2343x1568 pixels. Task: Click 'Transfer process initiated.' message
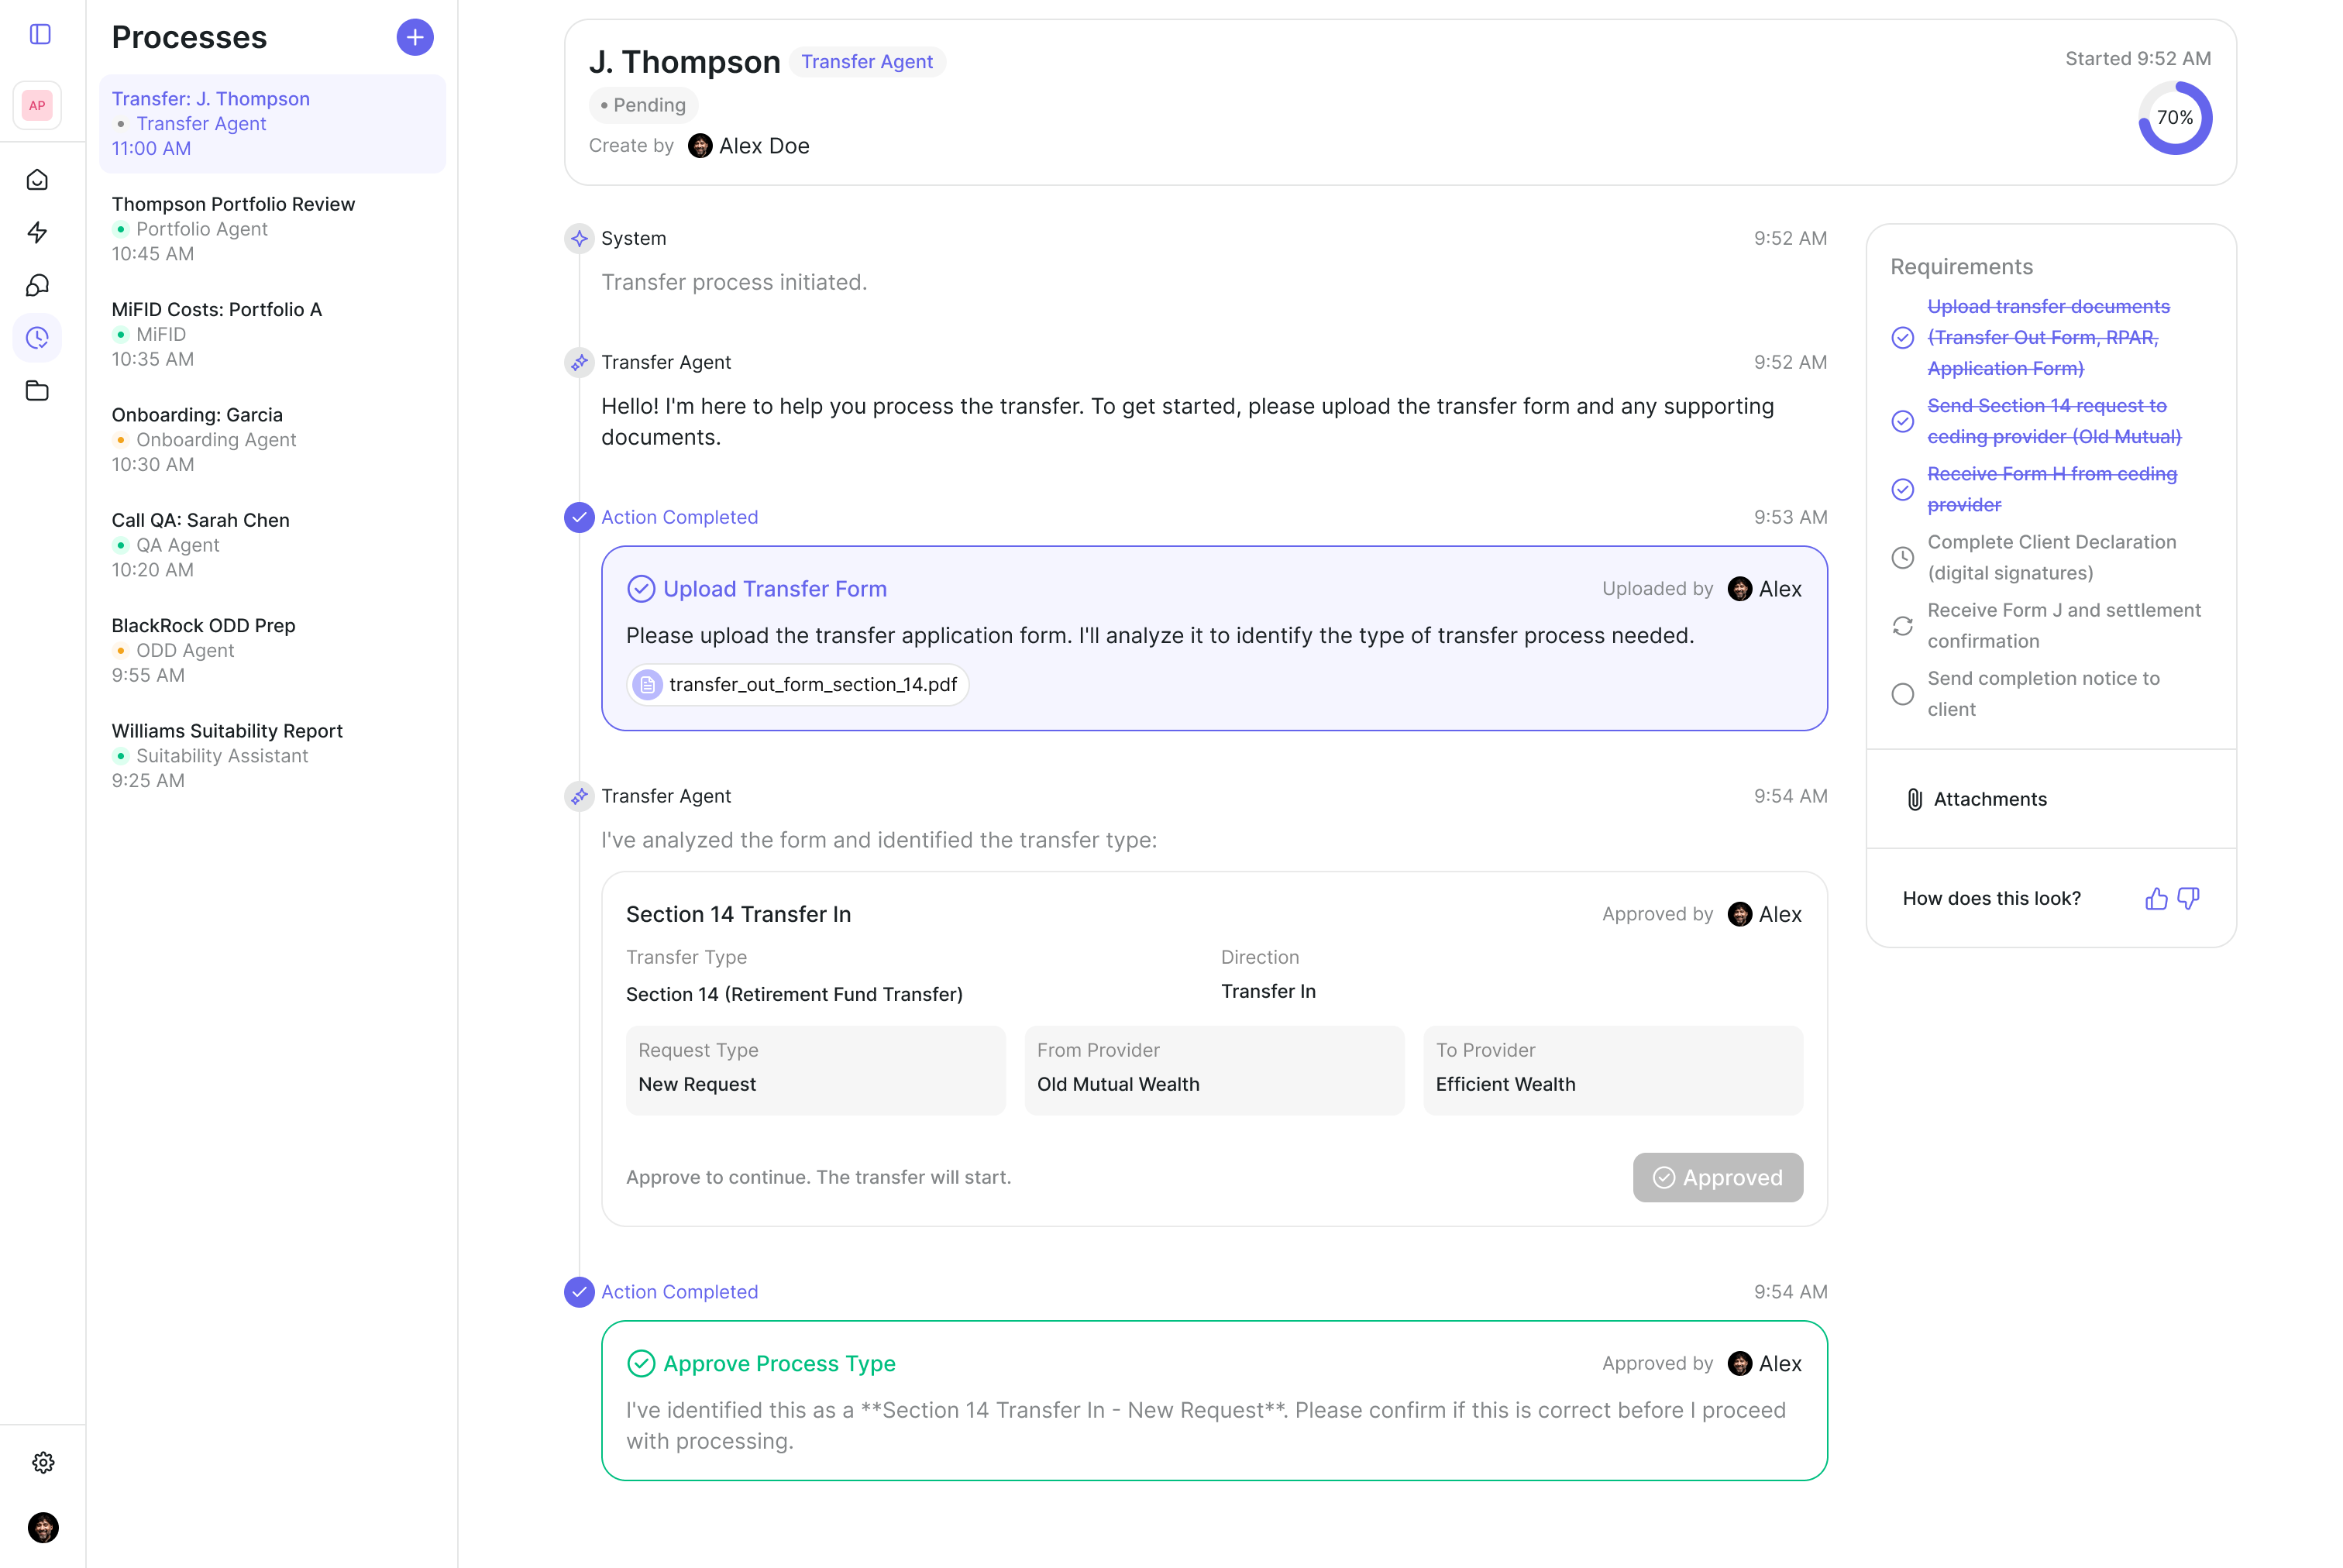(734, 283)
